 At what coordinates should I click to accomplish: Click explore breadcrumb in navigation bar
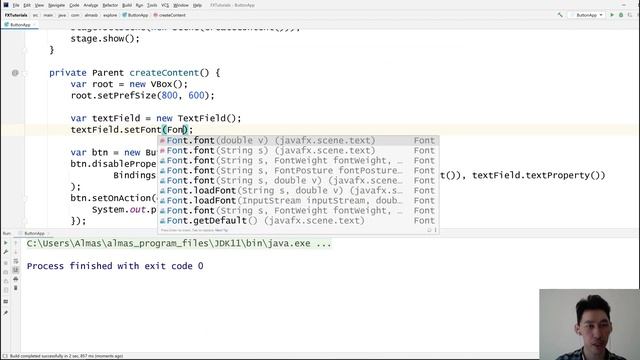click(x=110, y=15)
